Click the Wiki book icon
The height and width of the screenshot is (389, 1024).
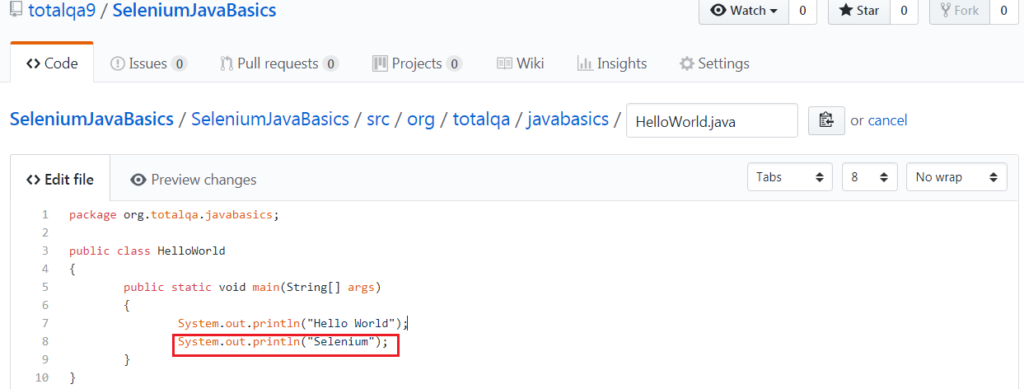pos(504,63)
